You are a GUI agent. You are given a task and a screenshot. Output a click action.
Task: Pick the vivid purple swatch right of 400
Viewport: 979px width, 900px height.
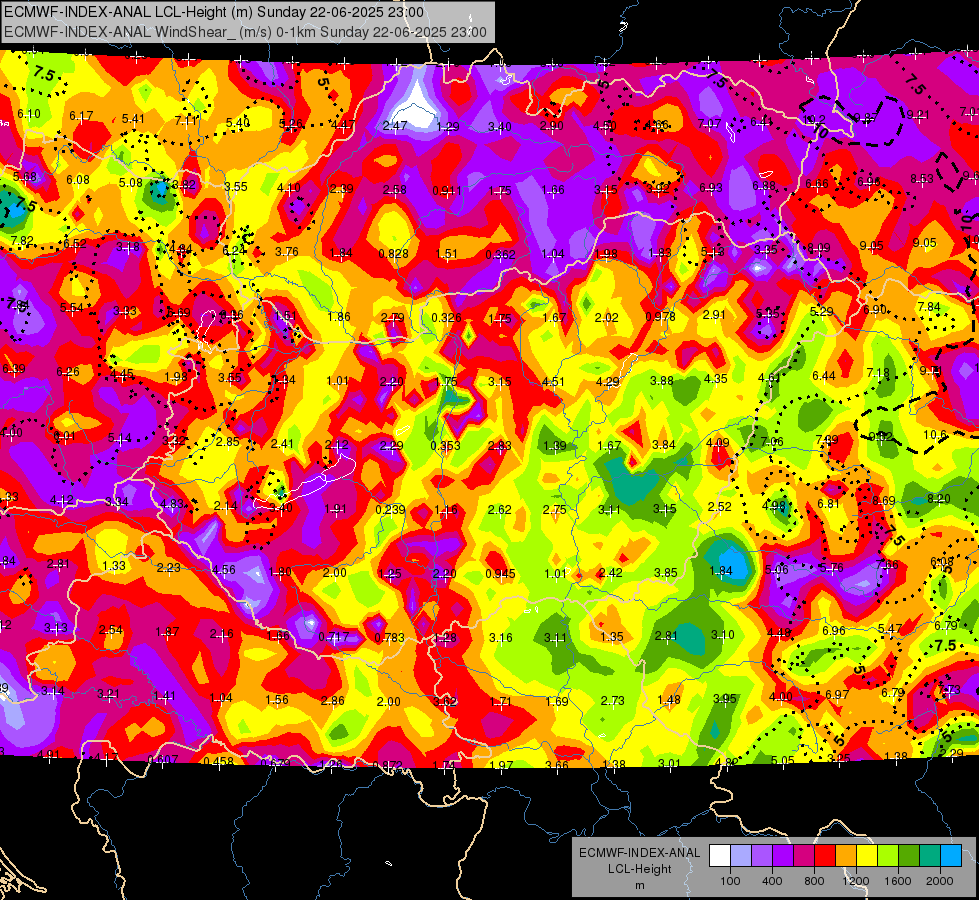(782, 856)
